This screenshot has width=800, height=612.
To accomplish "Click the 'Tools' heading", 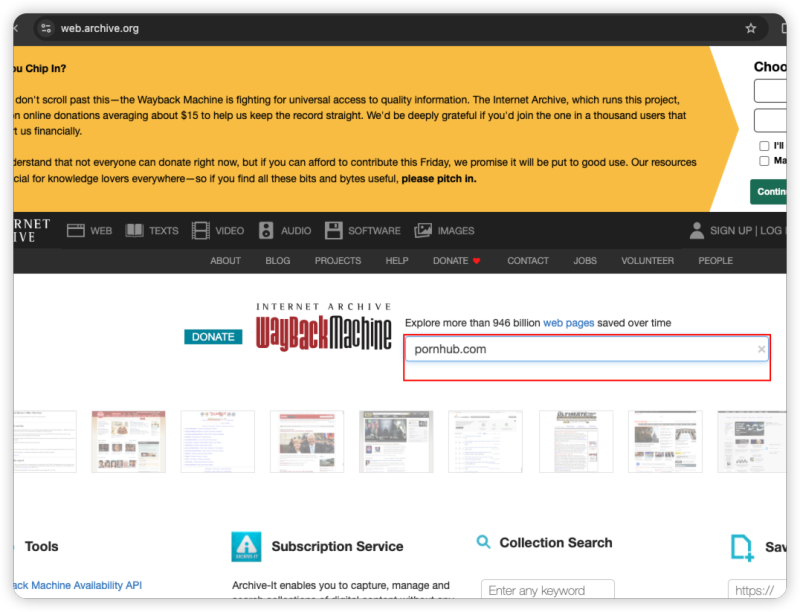I will (x=41, y=546).
